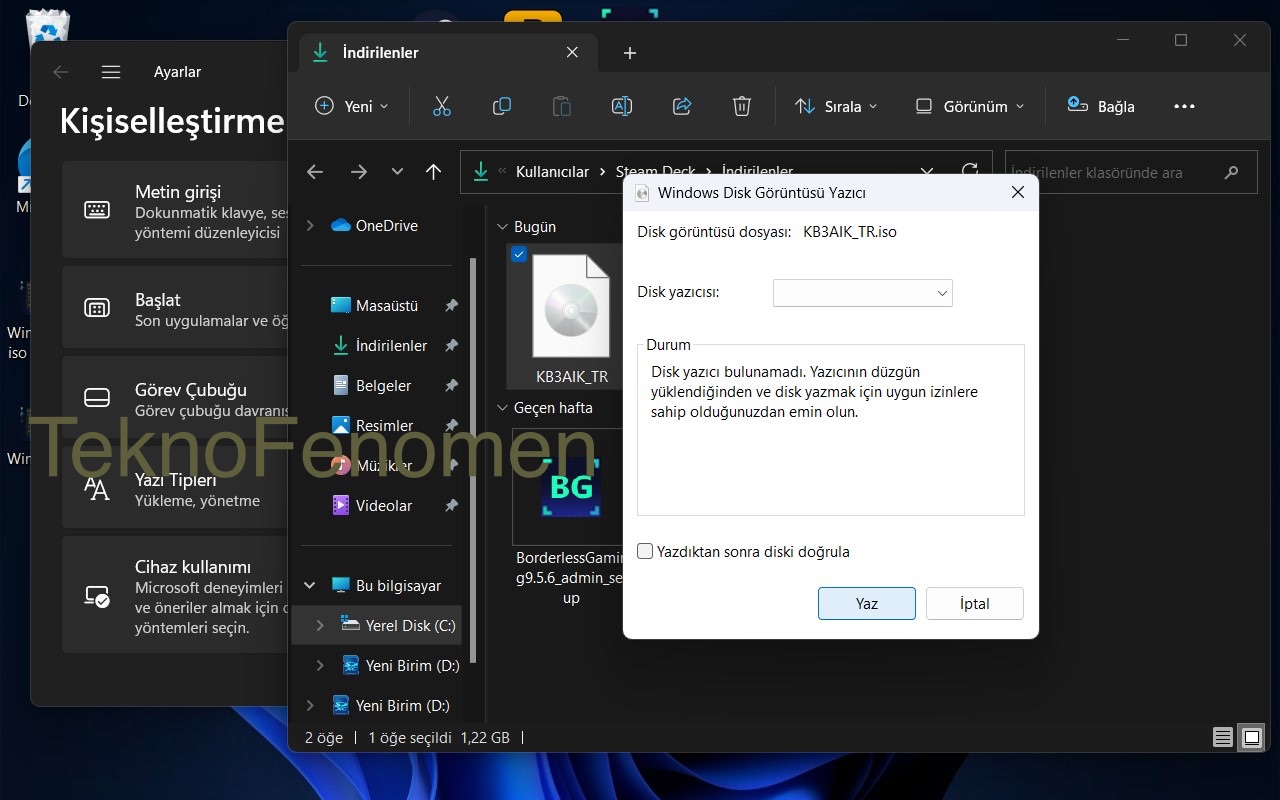The width and height of the screenshot is (1280, 800).
Task: Click the İptal cancel button
Action: [975, 603]
